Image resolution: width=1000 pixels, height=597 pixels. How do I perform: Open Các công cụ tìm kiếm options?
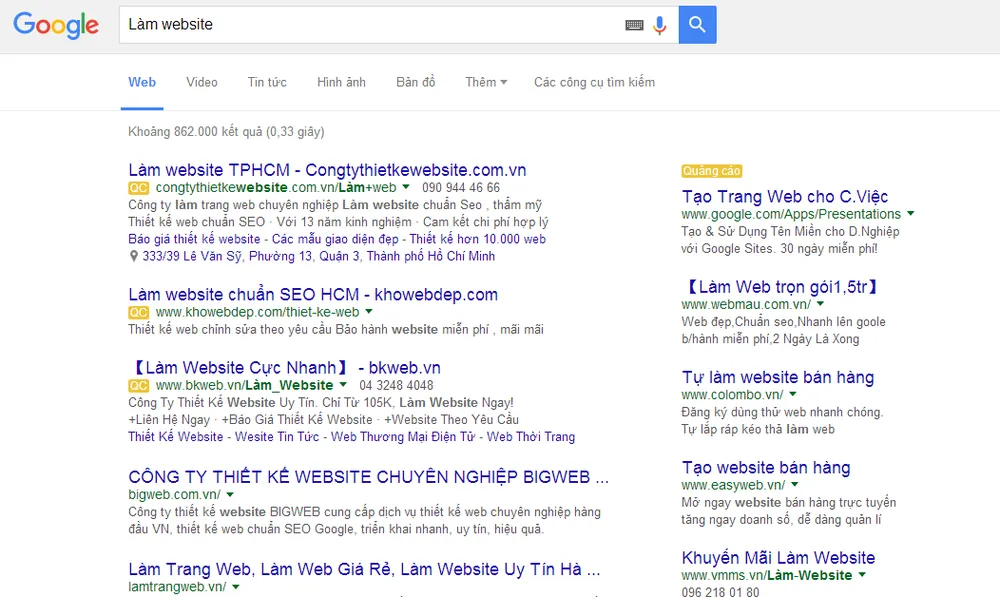594,82
